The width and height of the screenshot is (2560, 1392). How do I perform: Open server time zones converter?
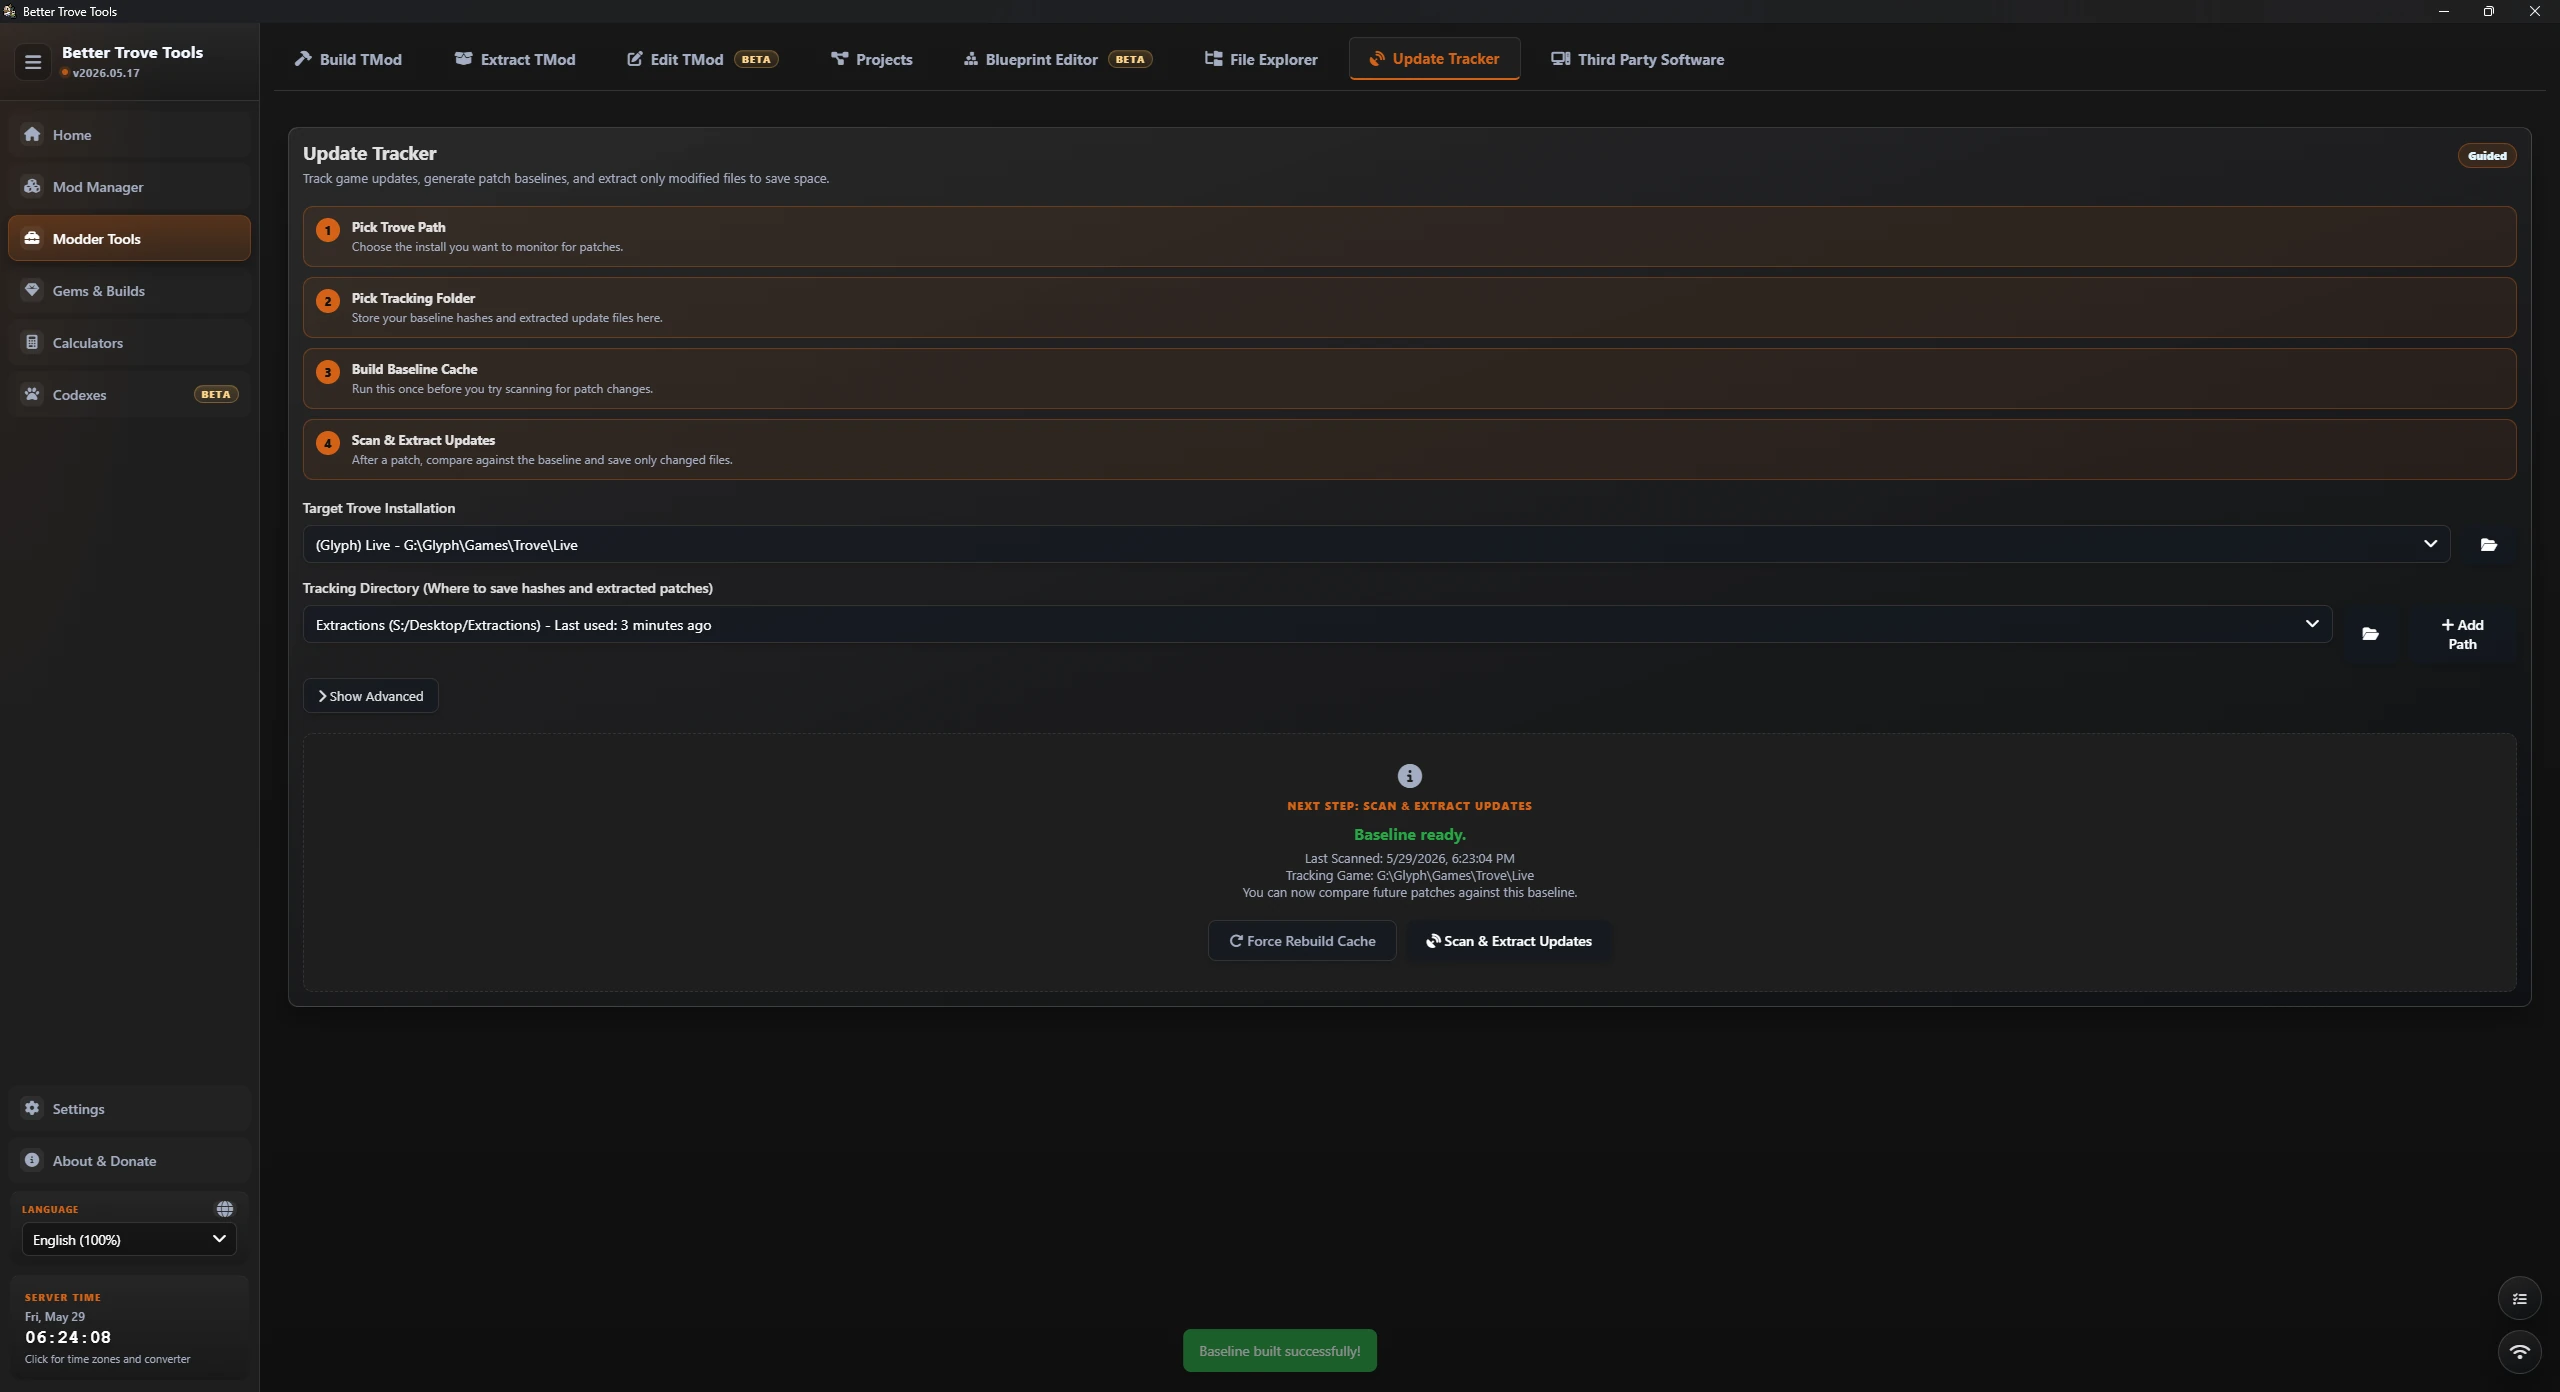[129, 1328]
